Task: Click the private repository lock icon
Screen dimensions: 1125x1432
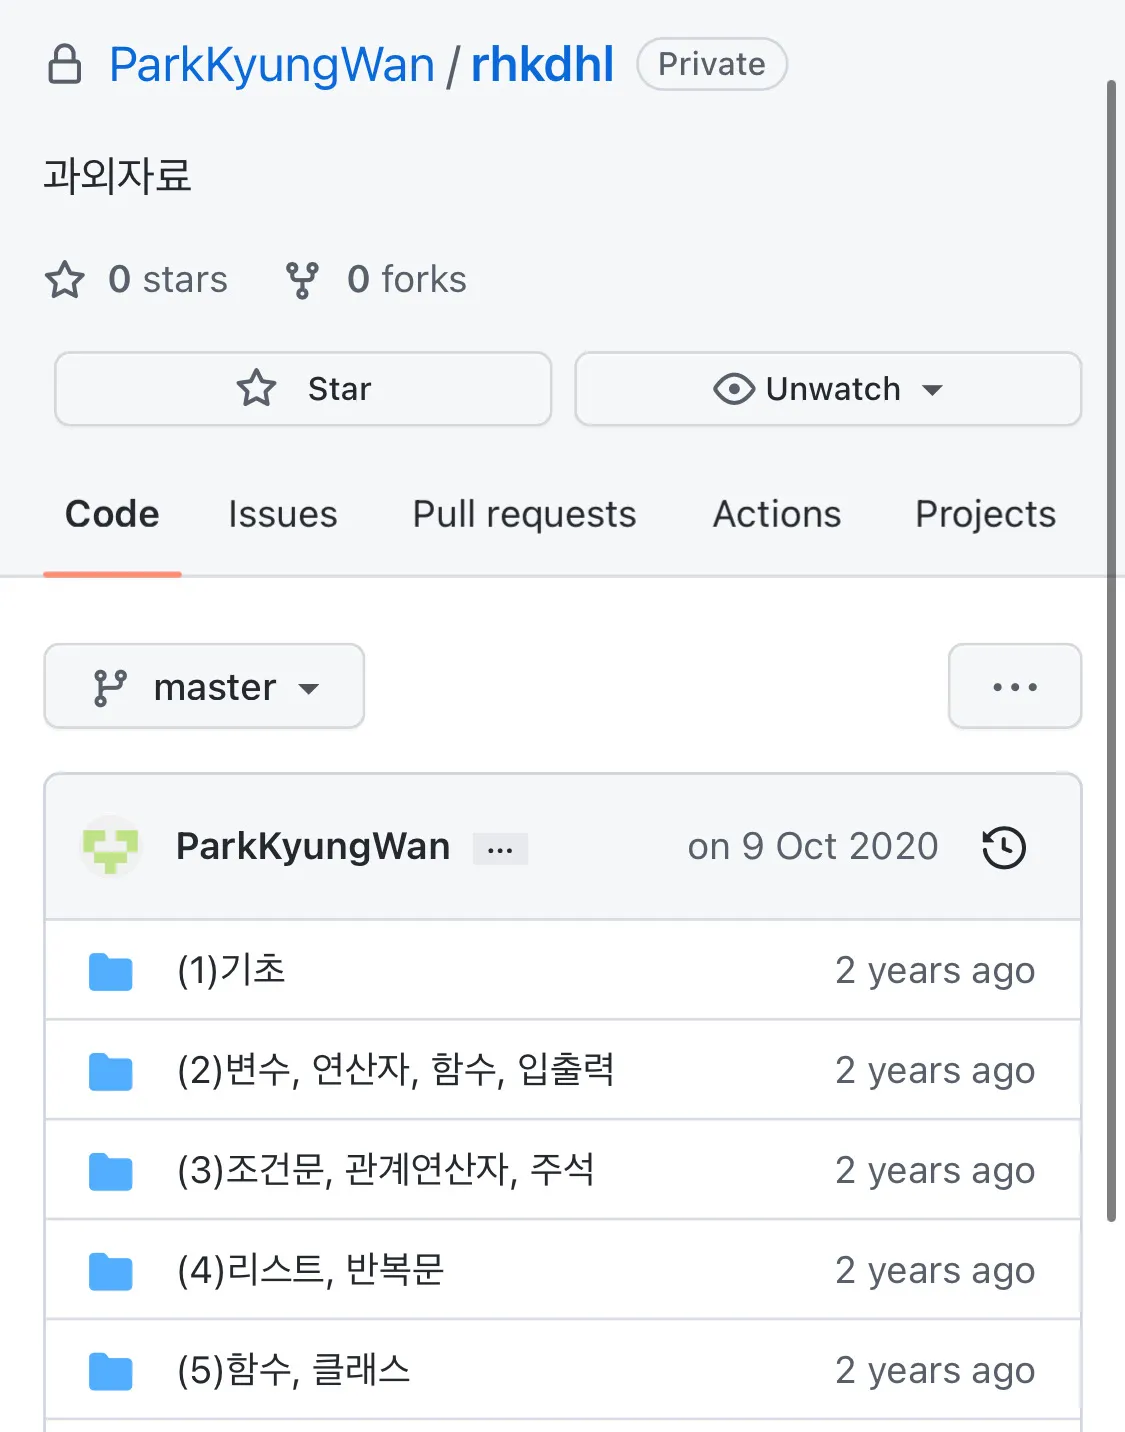Action: (66, 63)
